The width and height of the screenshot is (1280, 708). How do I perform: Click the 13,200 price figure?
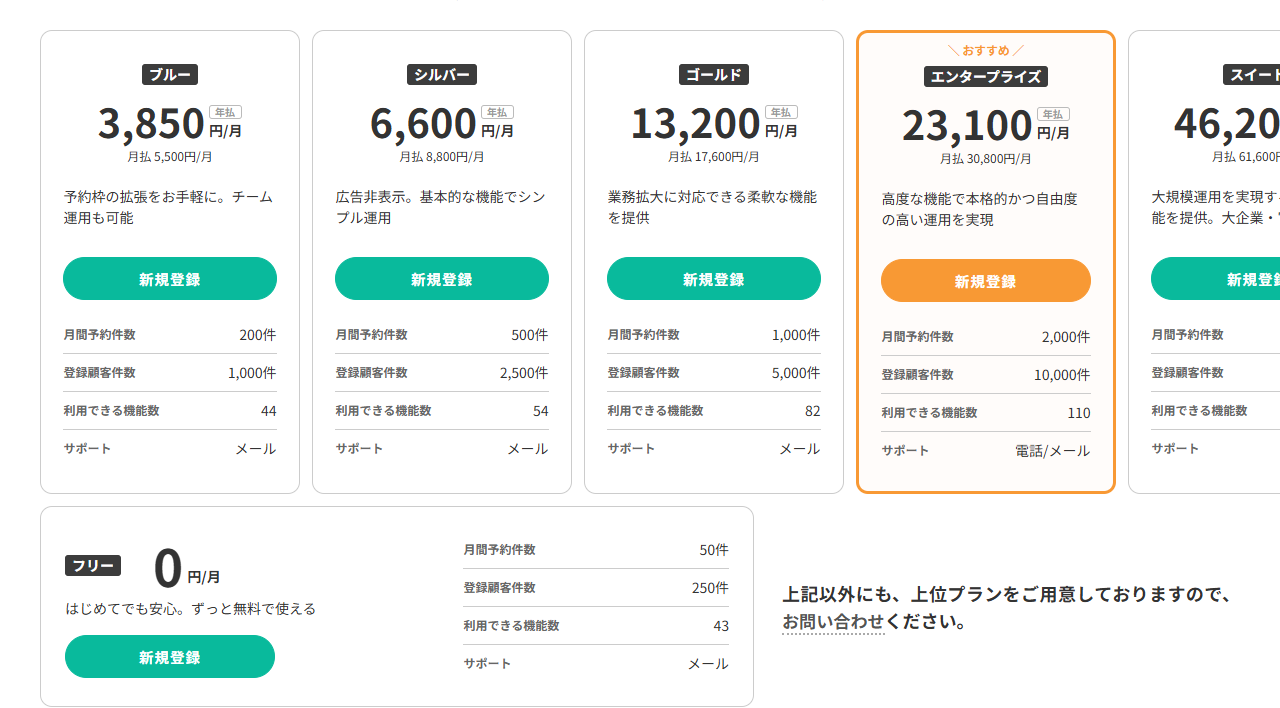pos(695,123)
